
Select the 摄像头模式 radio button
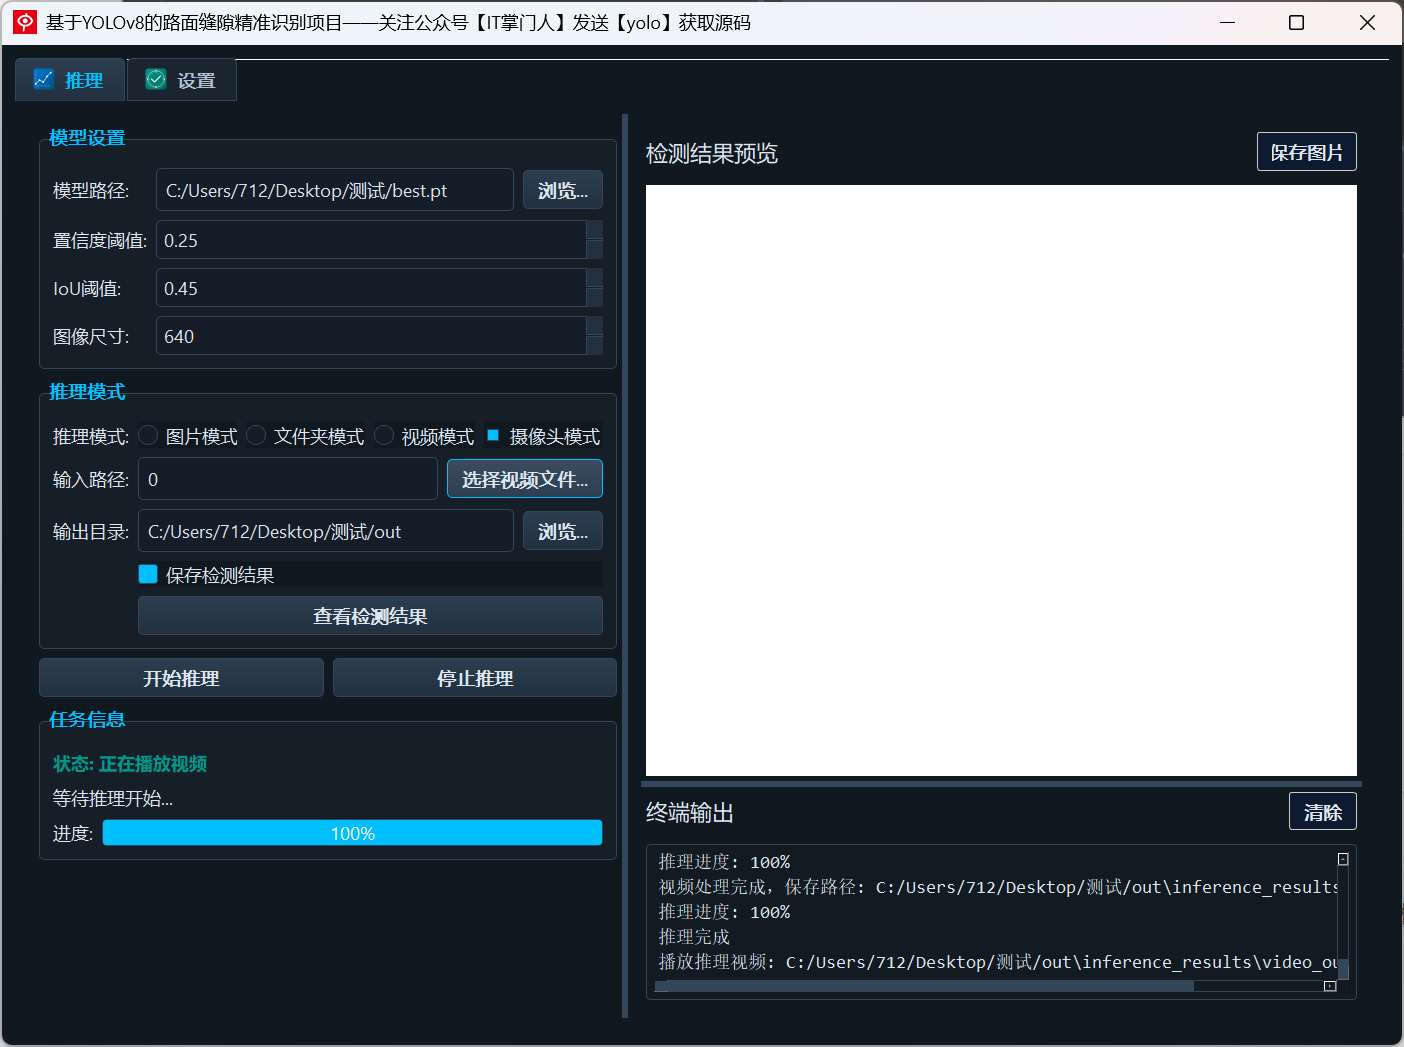coord(493,435)
